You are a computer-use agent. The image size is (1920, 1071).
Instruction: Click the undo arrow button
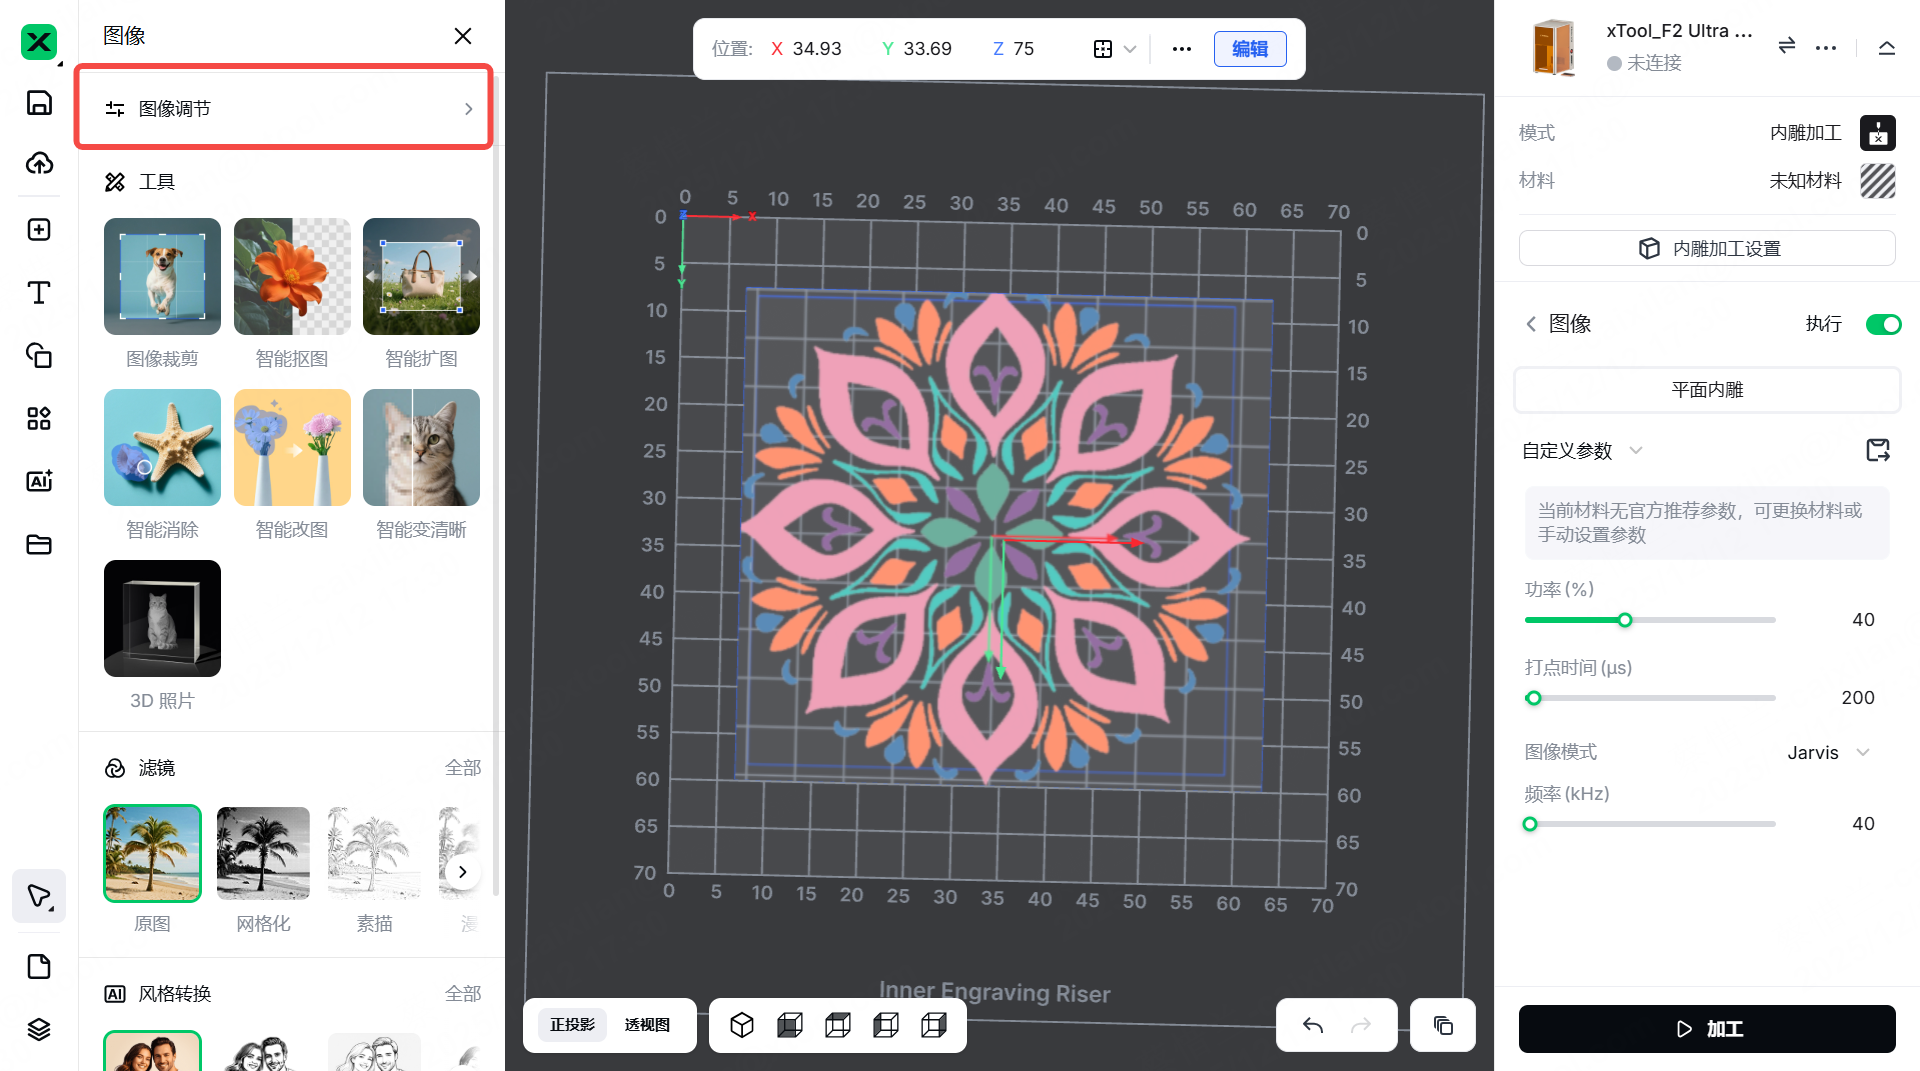[x=1313, y=1025]
